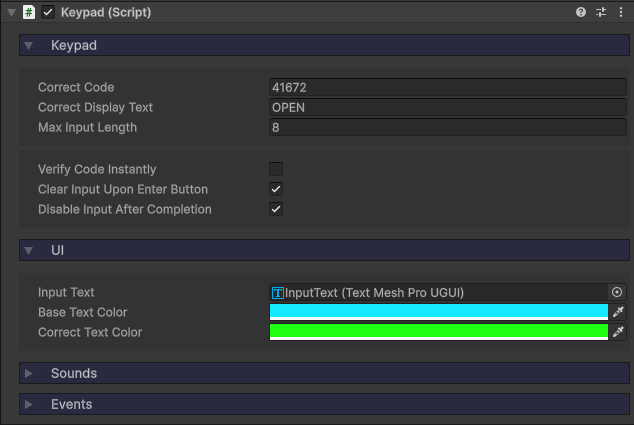Image resolution: width=634 pixels, height=425 pixels.
Task: Pick Base Text Color with the eyedropper
Action: (x=618, y=312)
